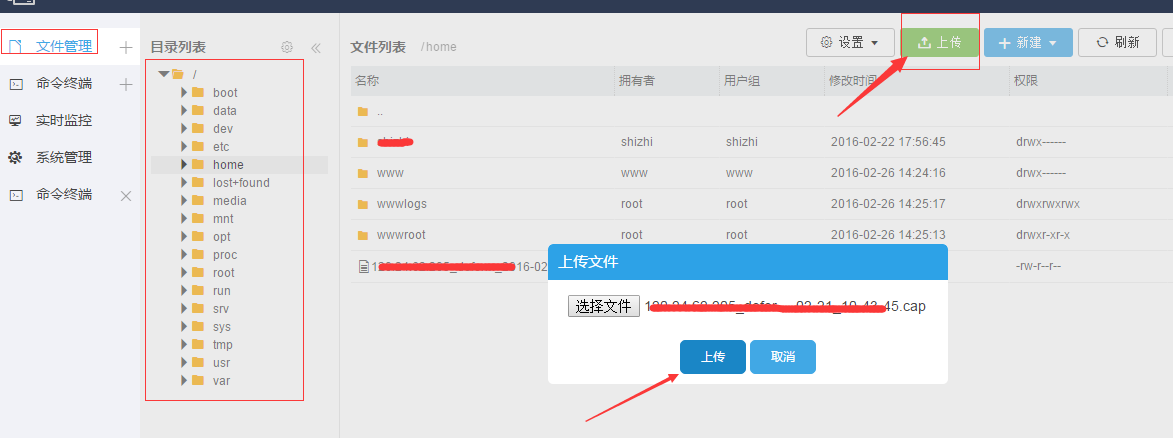Image resolution: width=1173 pixels, height=438 pixels.
Task: Collapse the directory list panel with the double chevron
Action: click(316, 48)
